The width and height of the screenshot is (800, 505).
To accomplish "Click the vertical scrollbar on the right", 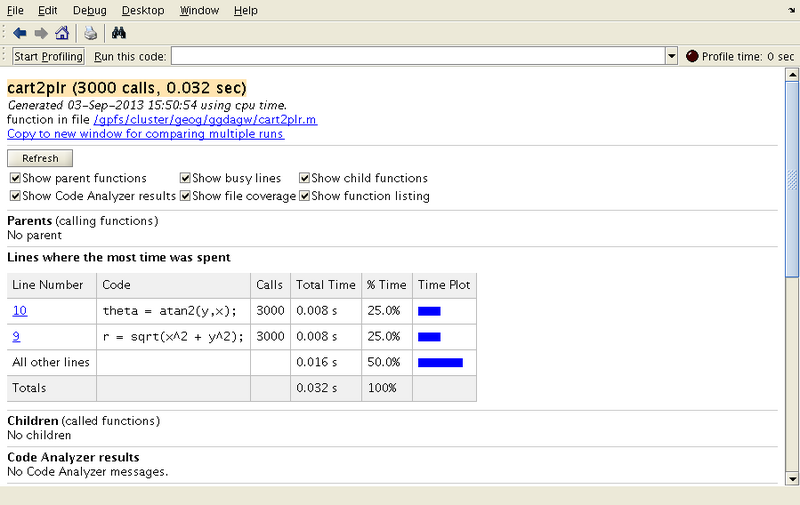I will tap(792, 200).
